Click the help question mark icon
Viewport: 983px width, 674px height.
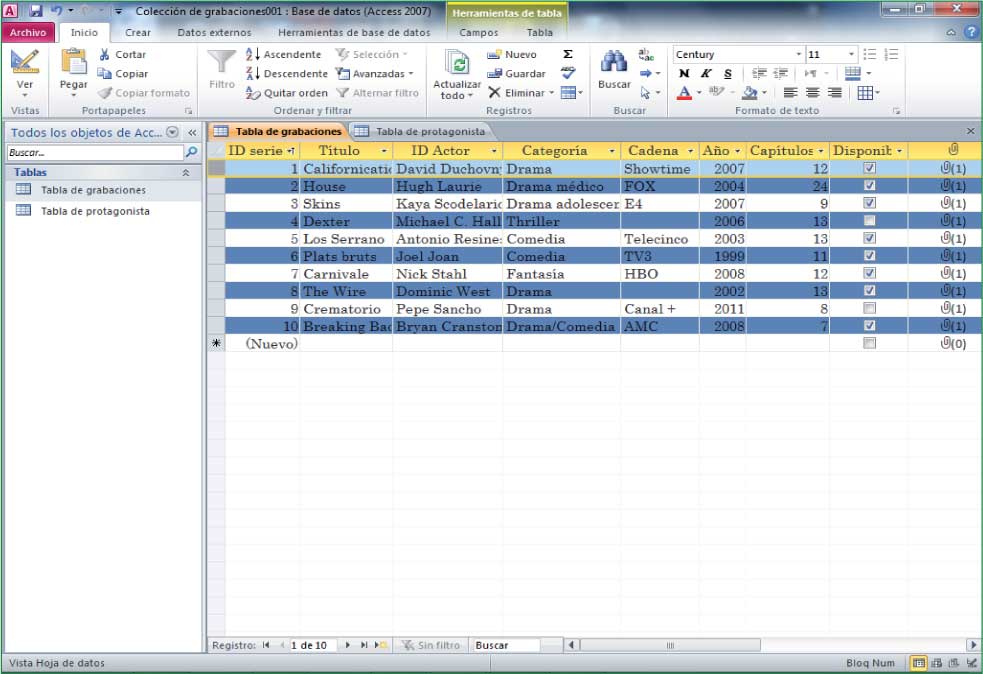(x=972, y=32)
